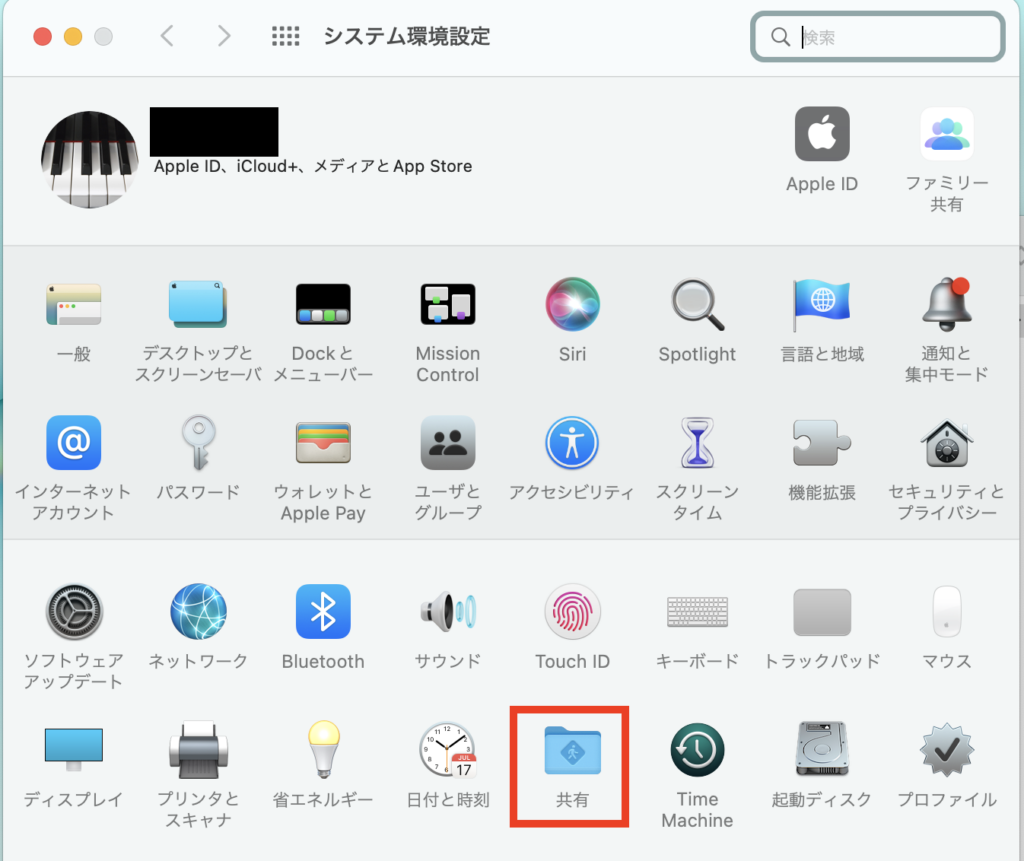Click 'Apple ID、iCloud+、メディアとApp Store' text
The height and width of the screenshot is (861, 1024).
(x=313, y=167)
